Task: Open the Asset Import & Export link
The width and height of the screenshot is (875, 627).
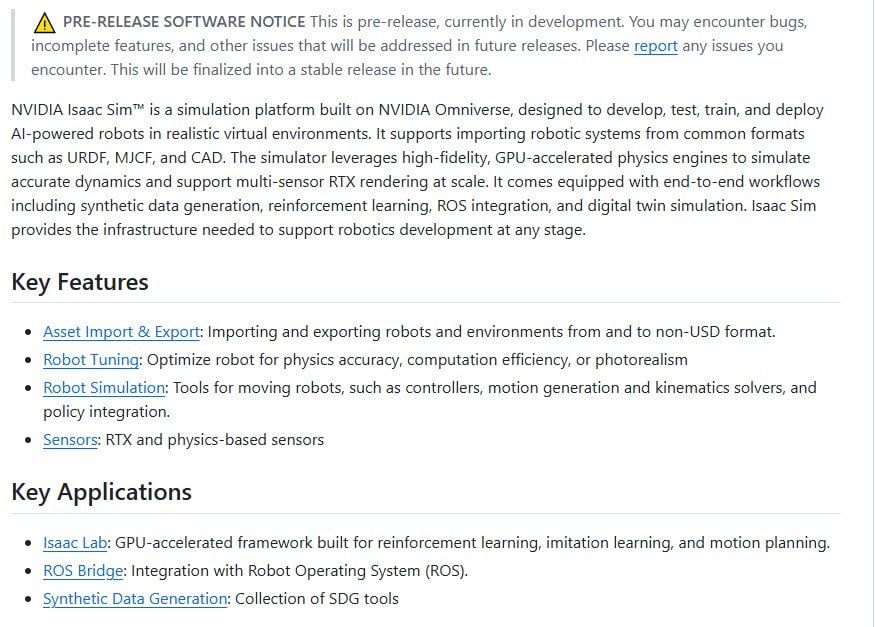Action: pyautogui.click(x=121, y=332)
